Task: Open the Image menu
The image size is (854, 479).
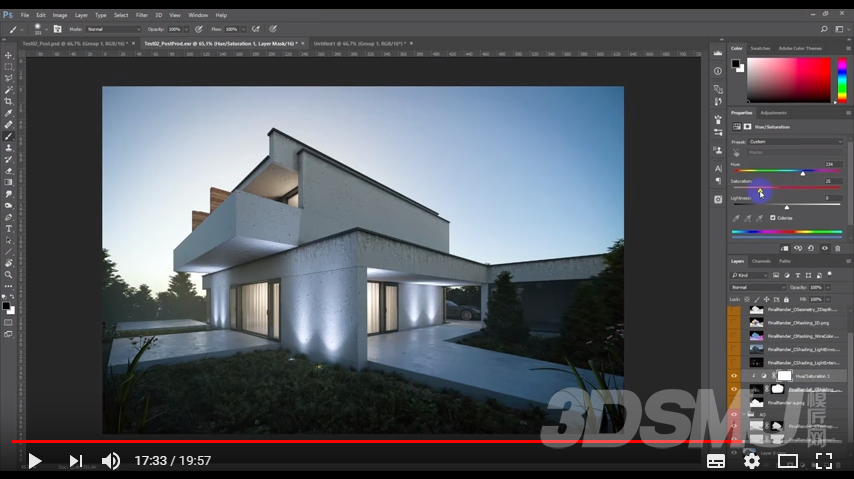Action: click(60, 15)
